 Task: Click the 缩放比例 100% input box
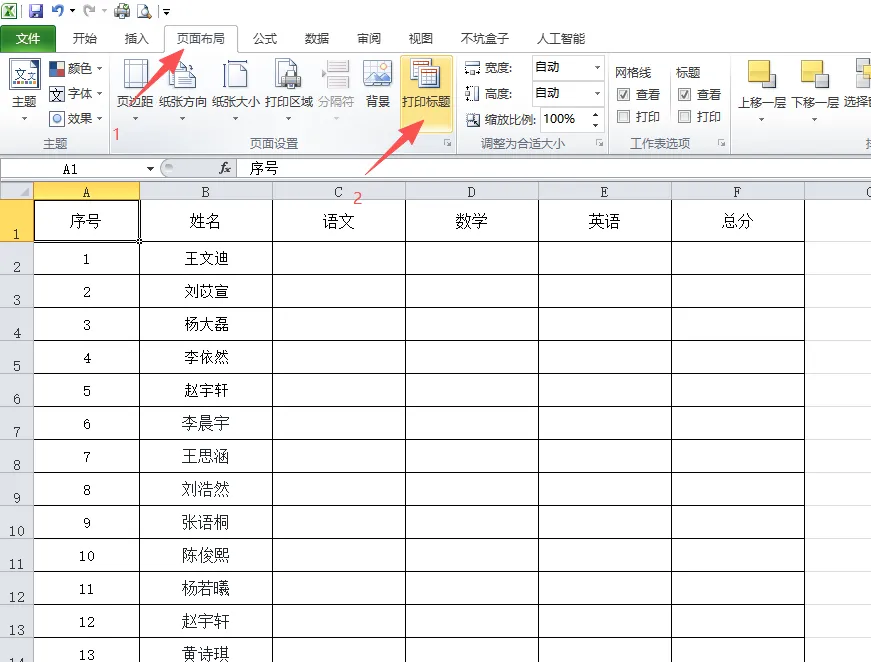coord(565,119)
